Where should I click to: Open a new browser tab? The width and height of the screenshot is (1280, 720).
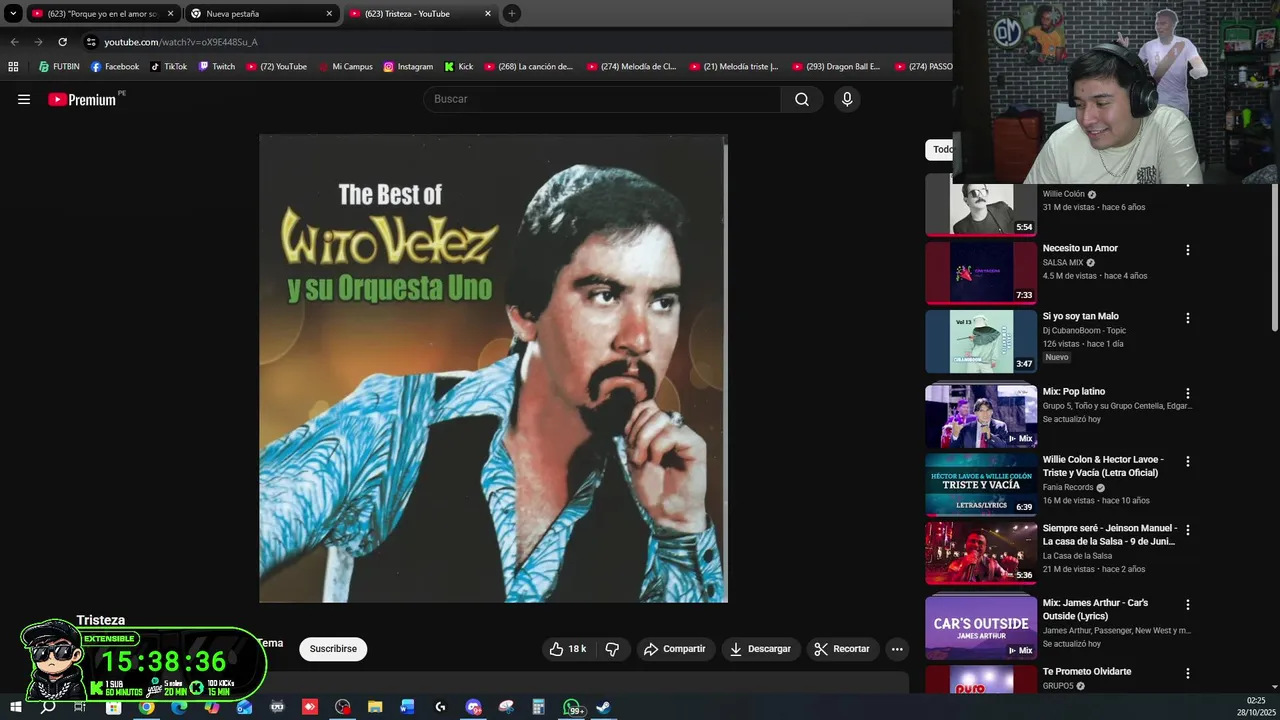511,14
